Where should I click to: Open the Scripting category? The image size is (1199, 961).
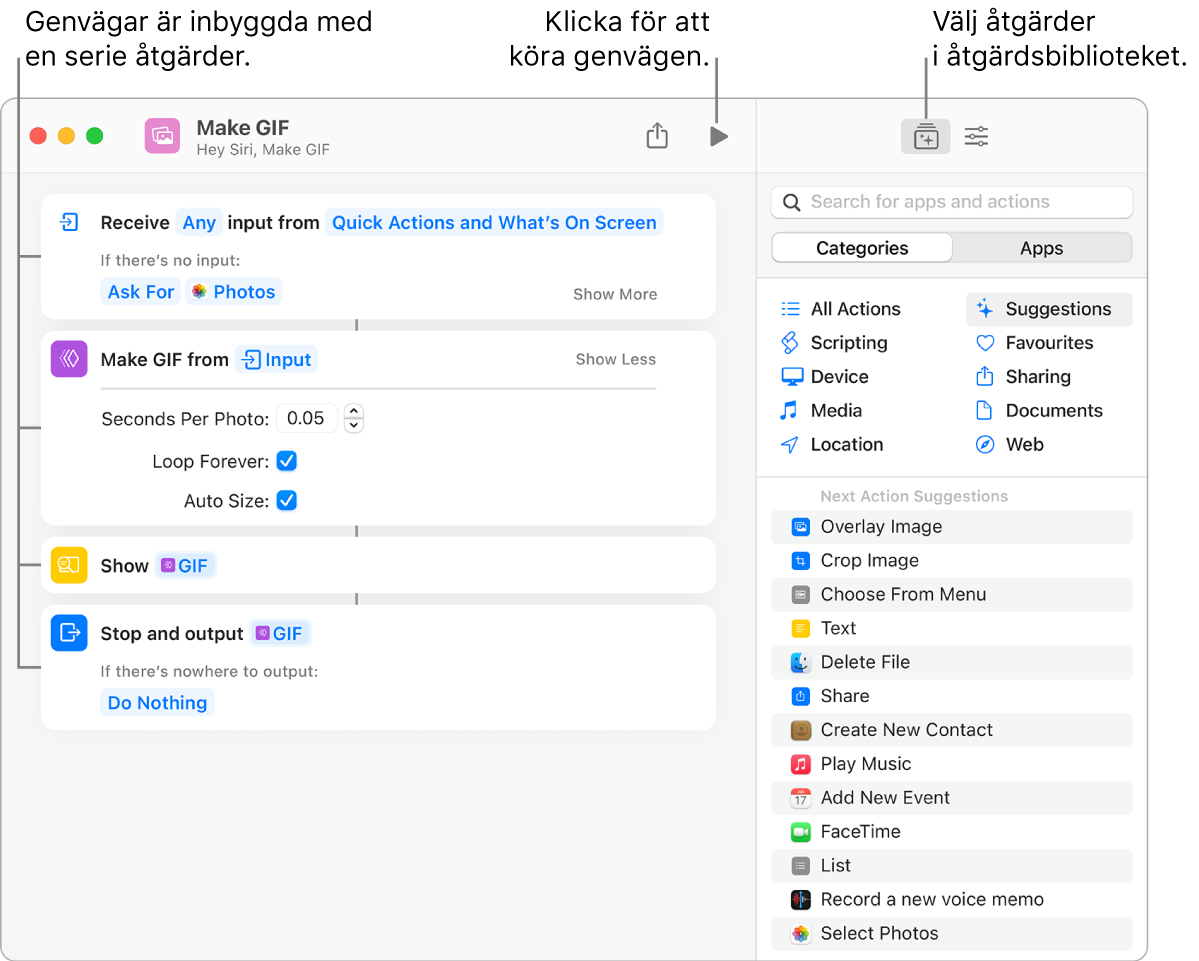[834, 343]
